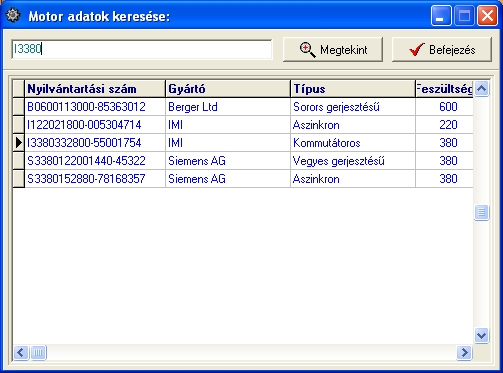Click the Feszültség column header
This screenshot has width=503, height=373.
pyautogui.click(x=444, y=89)
